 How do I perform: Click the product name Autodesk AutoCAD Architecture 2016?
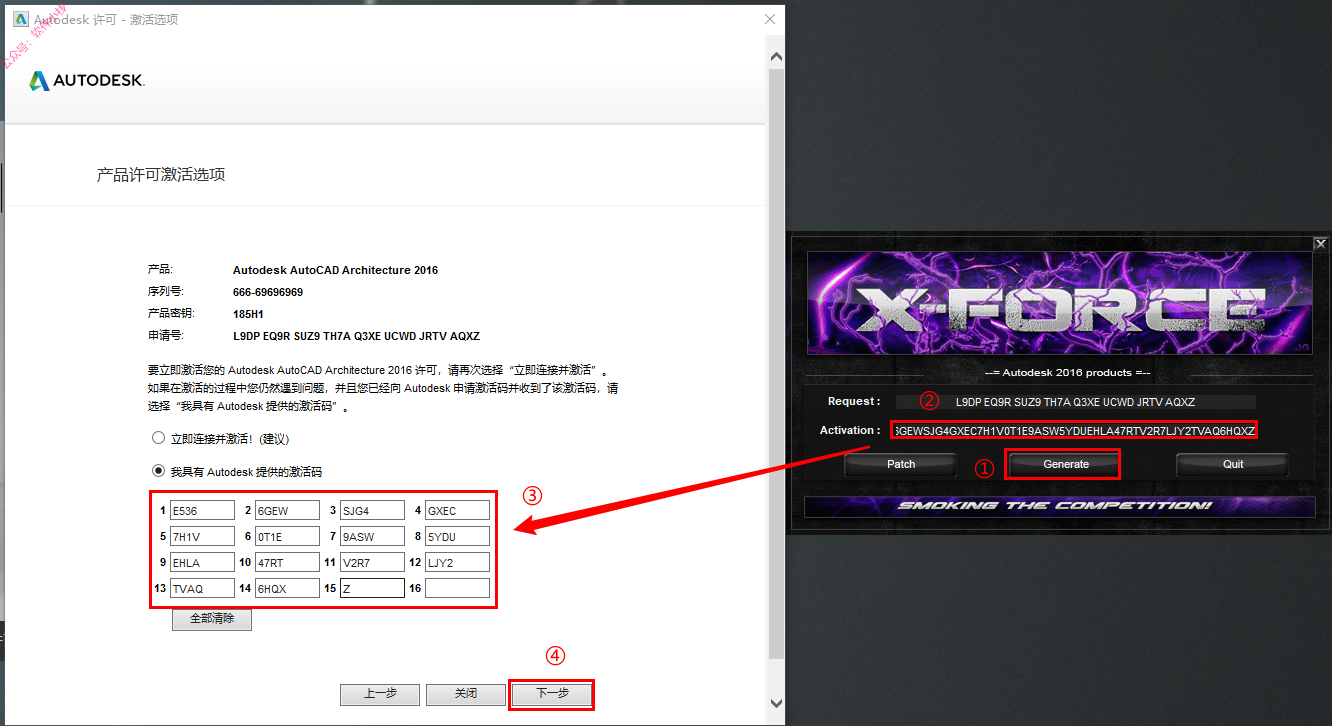335,270
